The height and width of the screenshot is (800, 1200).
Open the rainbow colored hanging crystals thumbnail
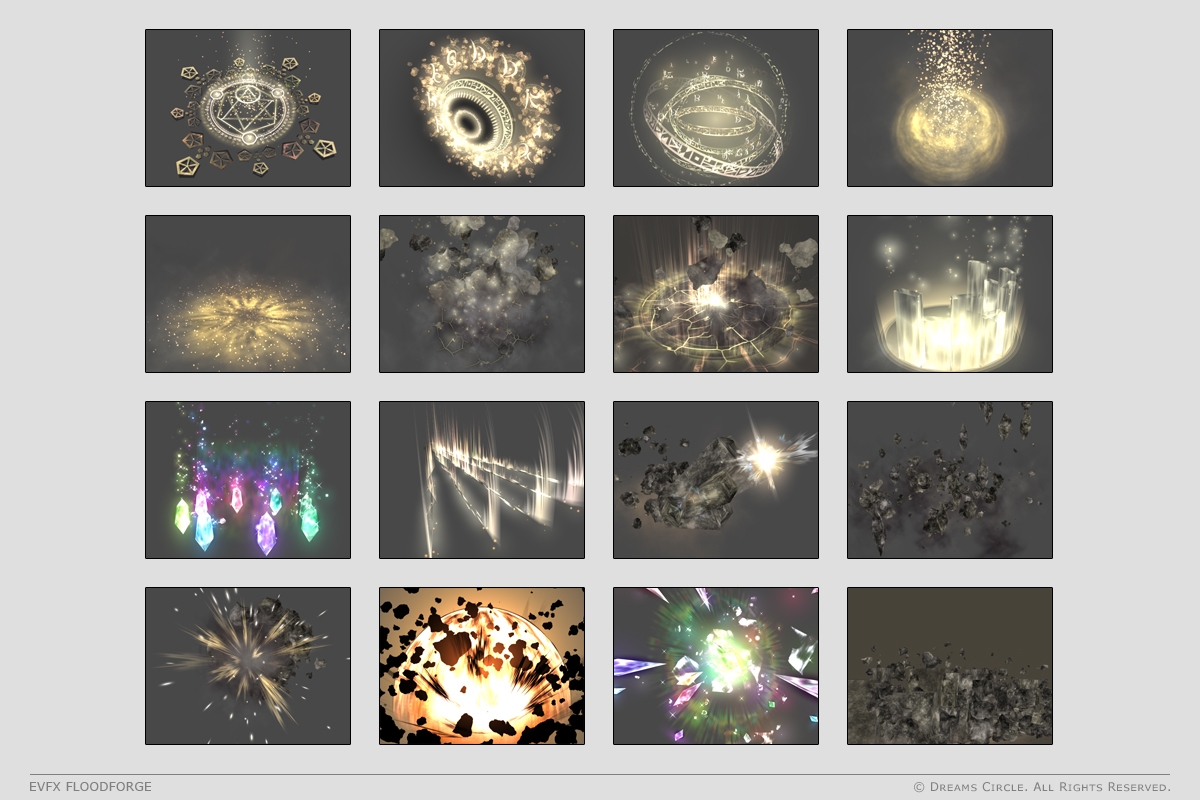[x=248, y=480]
